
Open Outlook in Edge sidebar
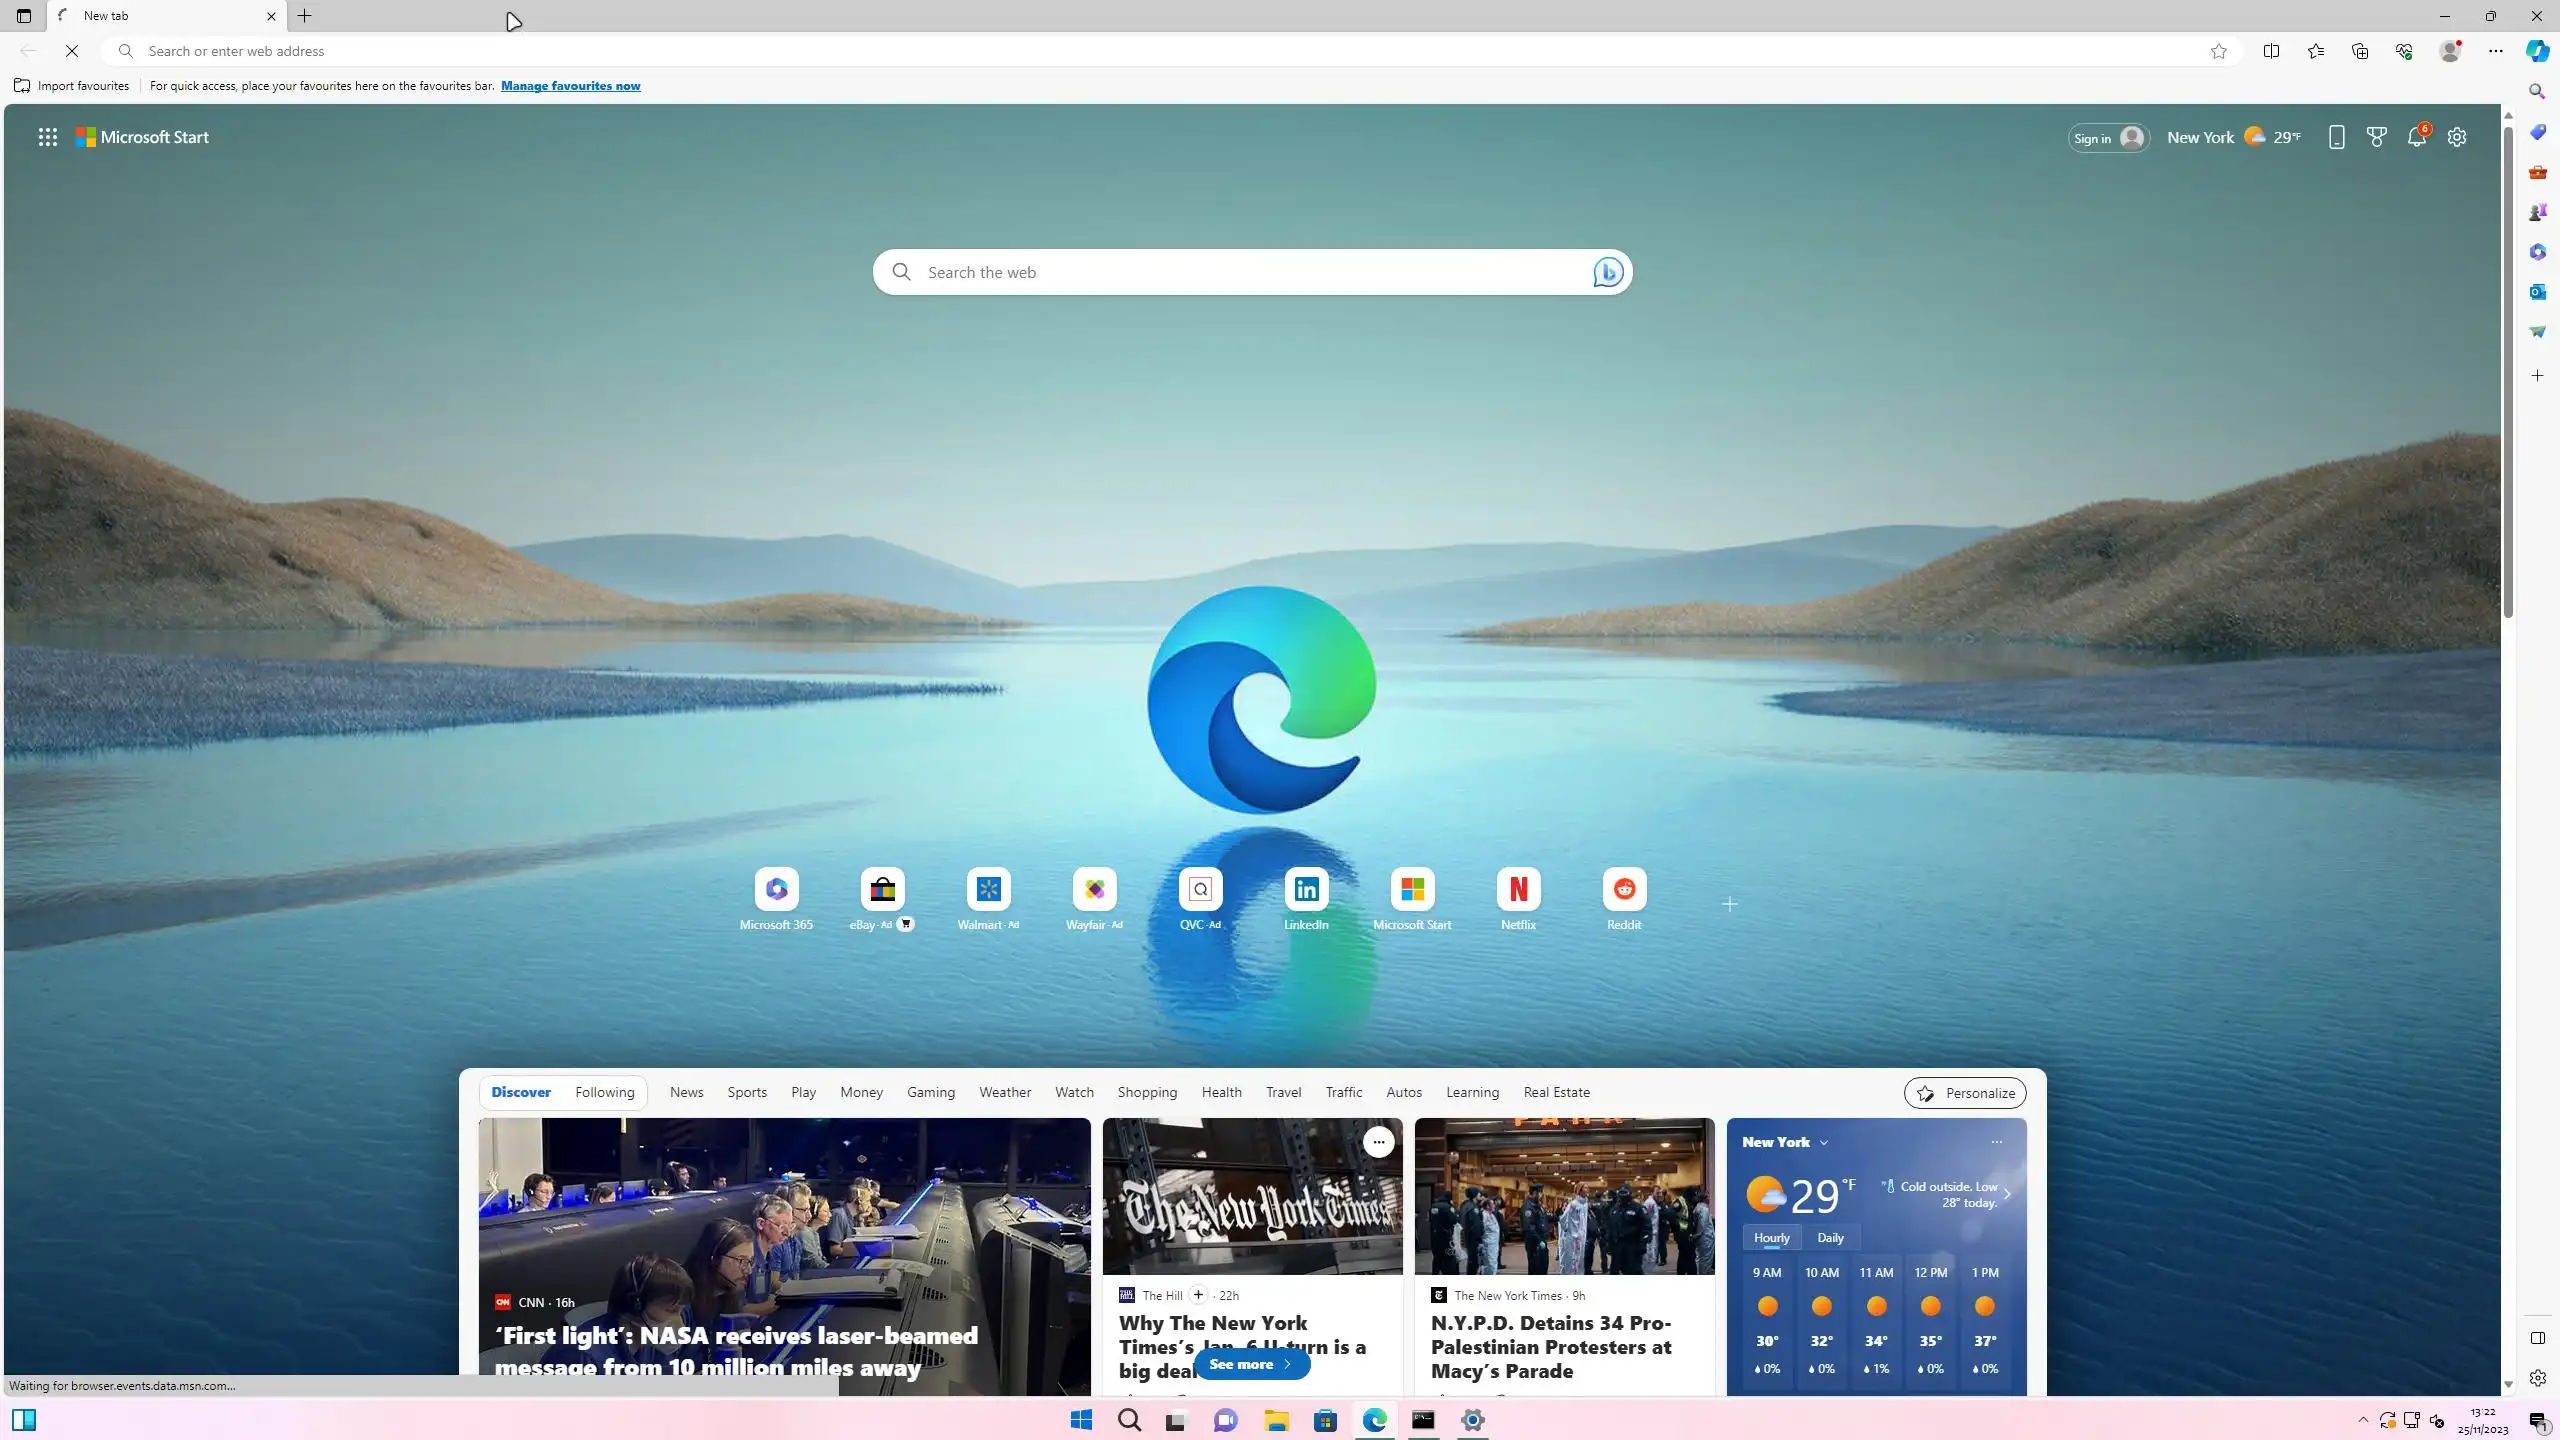click(2537, 292)
